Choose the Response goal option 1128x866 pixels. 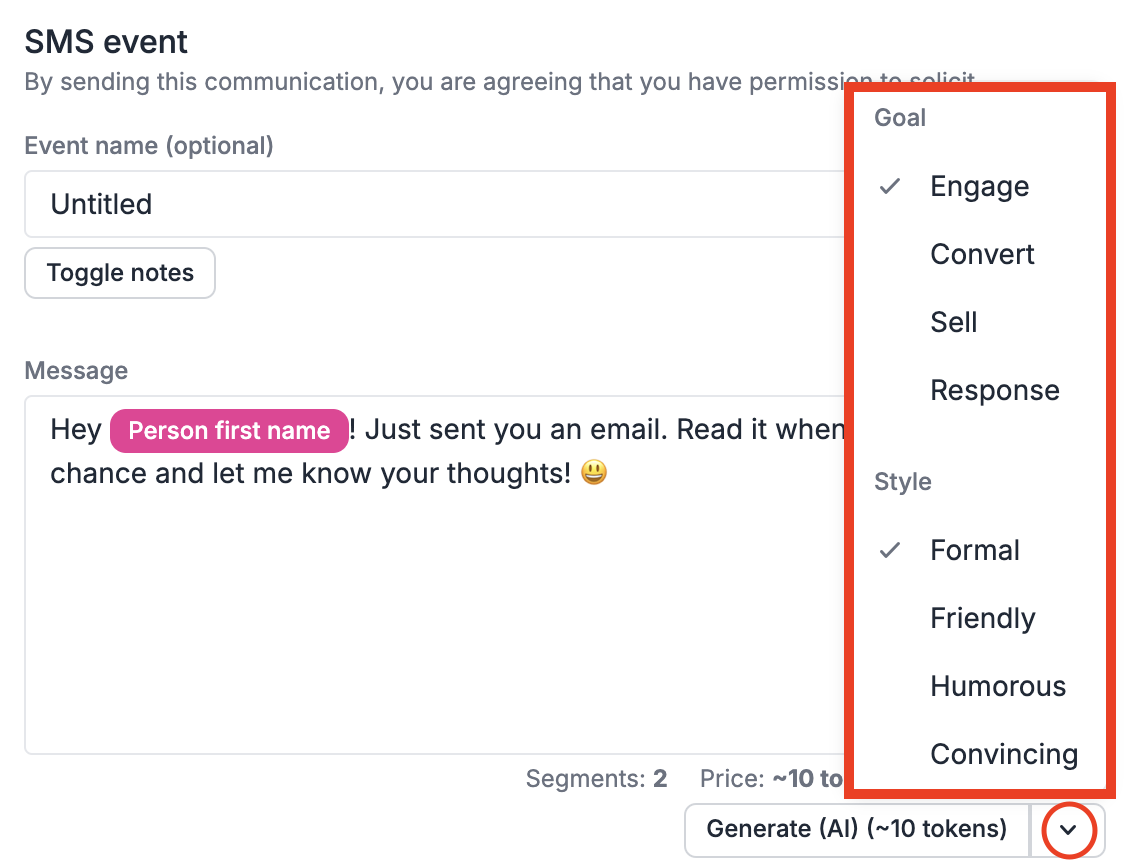pos(995,390)
